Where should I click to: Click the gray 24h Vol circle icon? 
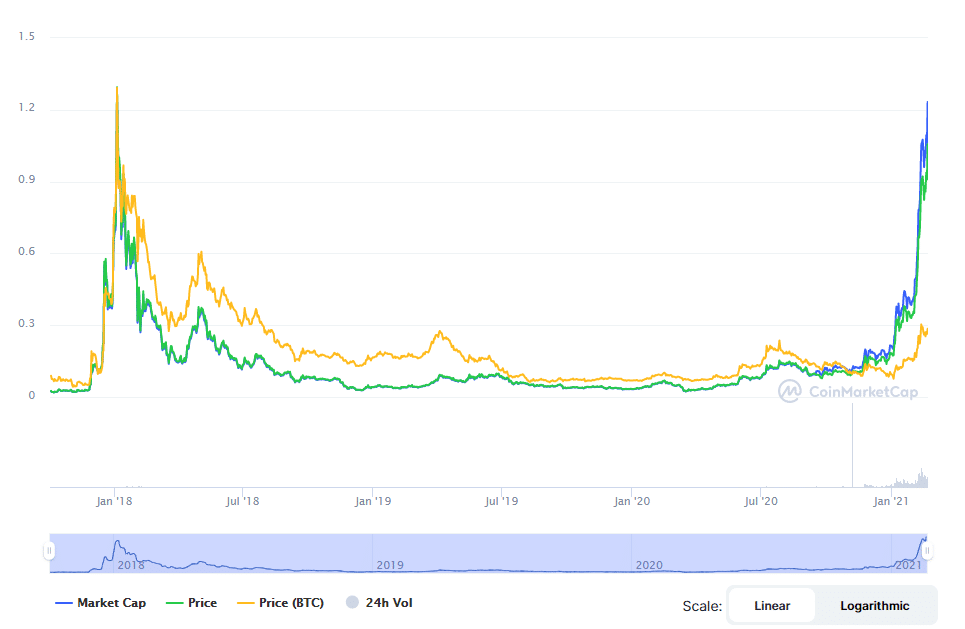[352, 603]
